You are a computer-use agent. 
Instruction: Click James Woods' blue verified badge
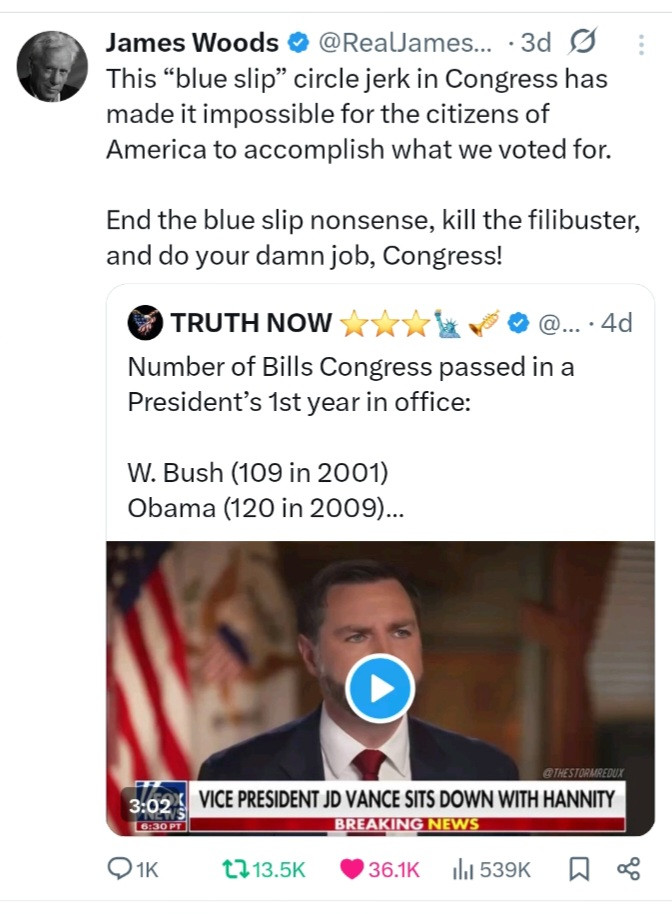(x=297, y=43)
